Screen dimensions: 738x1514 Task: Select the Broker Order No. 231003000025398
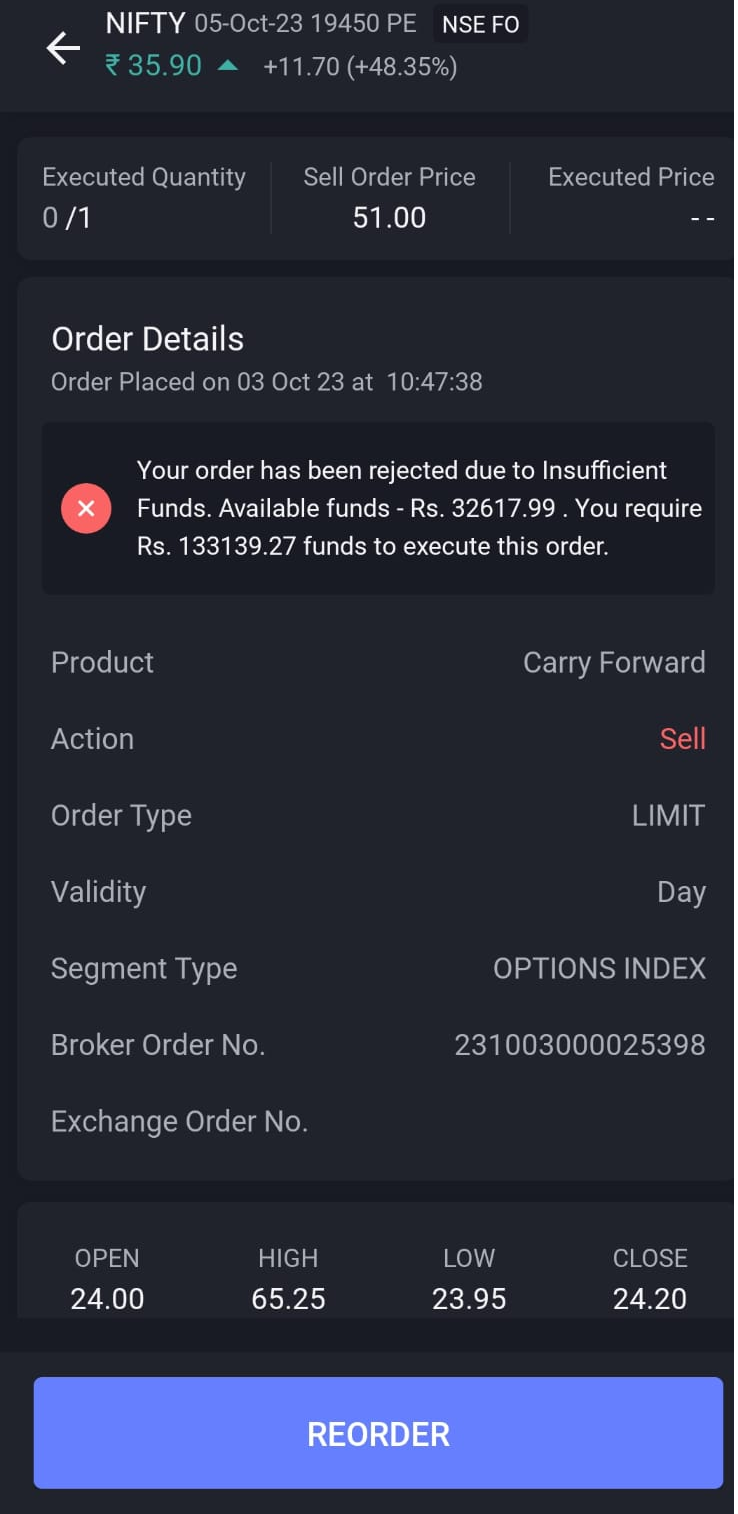[x=580, y=1045]
